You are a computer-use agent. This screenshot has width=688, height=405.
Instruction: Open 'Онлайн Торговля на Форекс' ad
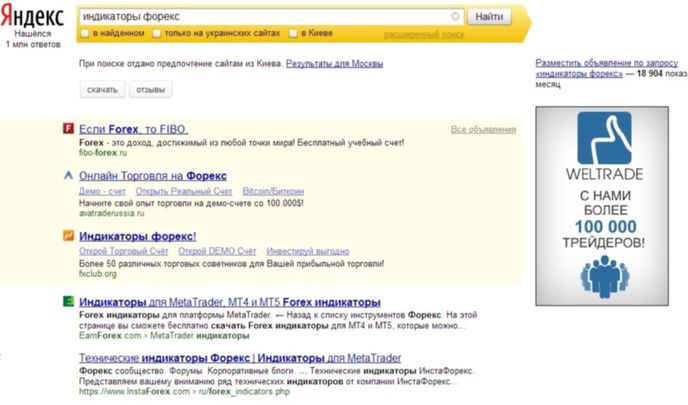[x=153, y=176]
